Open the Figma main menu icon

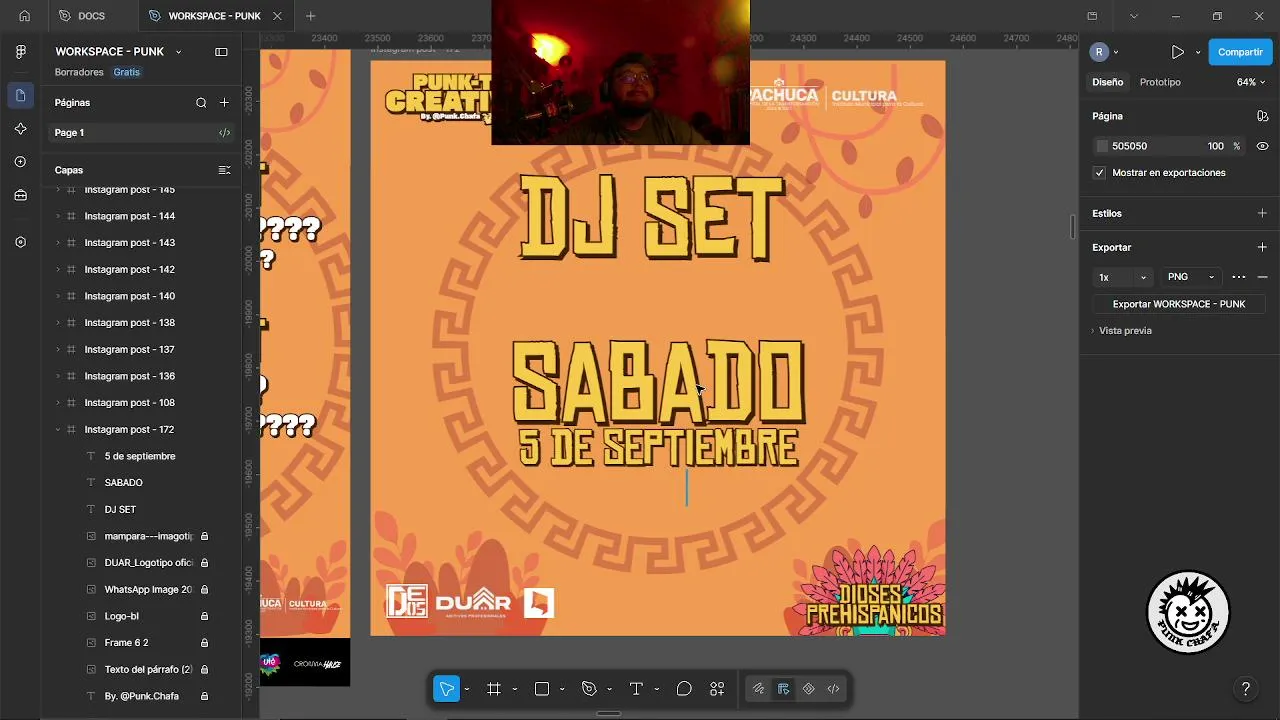(20, 52)
